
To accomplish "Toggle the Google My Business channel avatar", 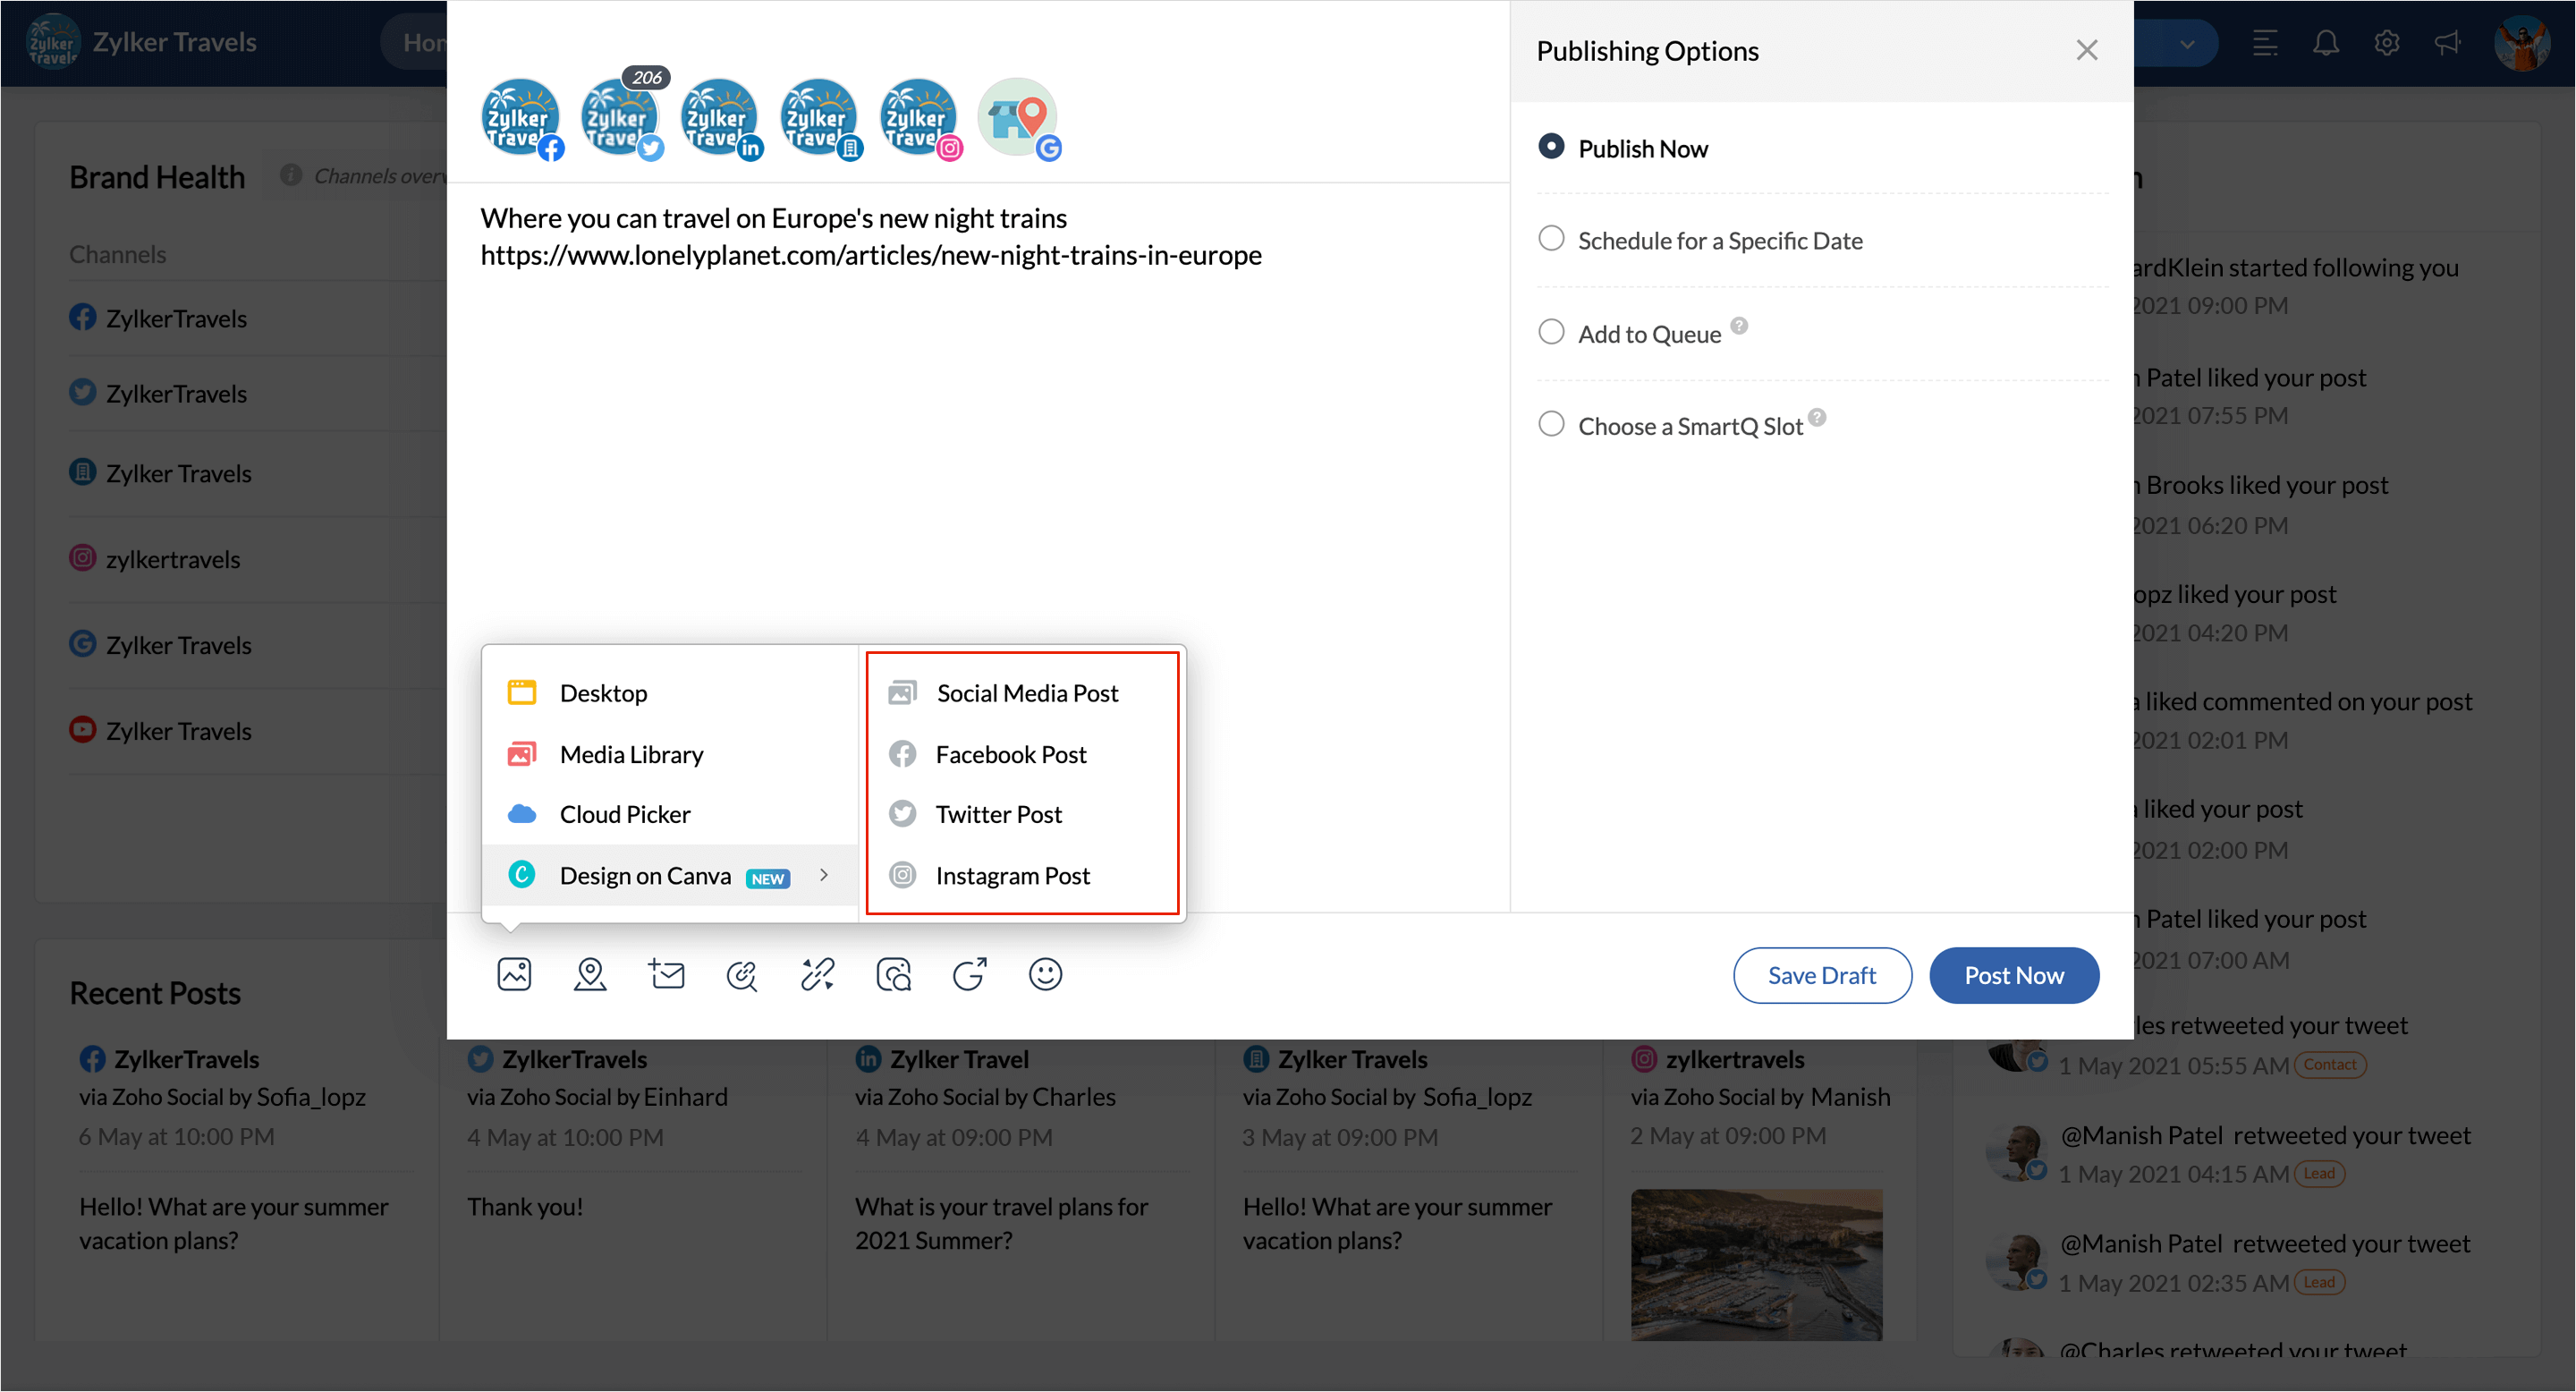I will pos(1018,118).
